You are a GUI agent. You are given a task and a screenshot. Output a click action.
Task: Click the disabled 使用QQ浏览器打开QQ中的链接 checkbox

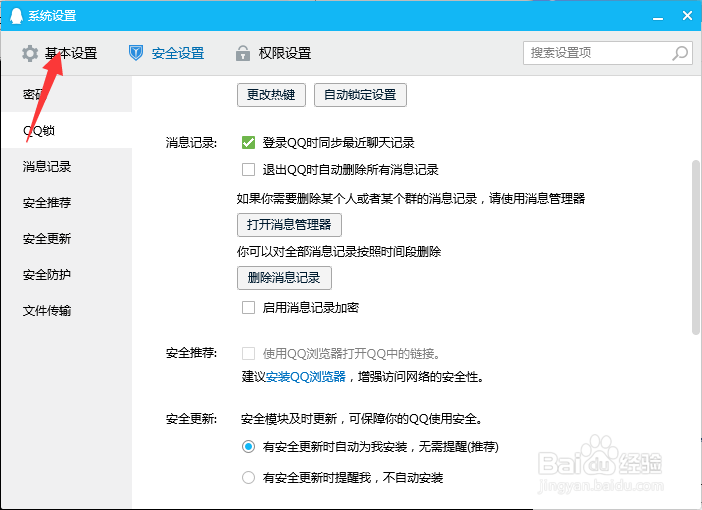point(248,354)
